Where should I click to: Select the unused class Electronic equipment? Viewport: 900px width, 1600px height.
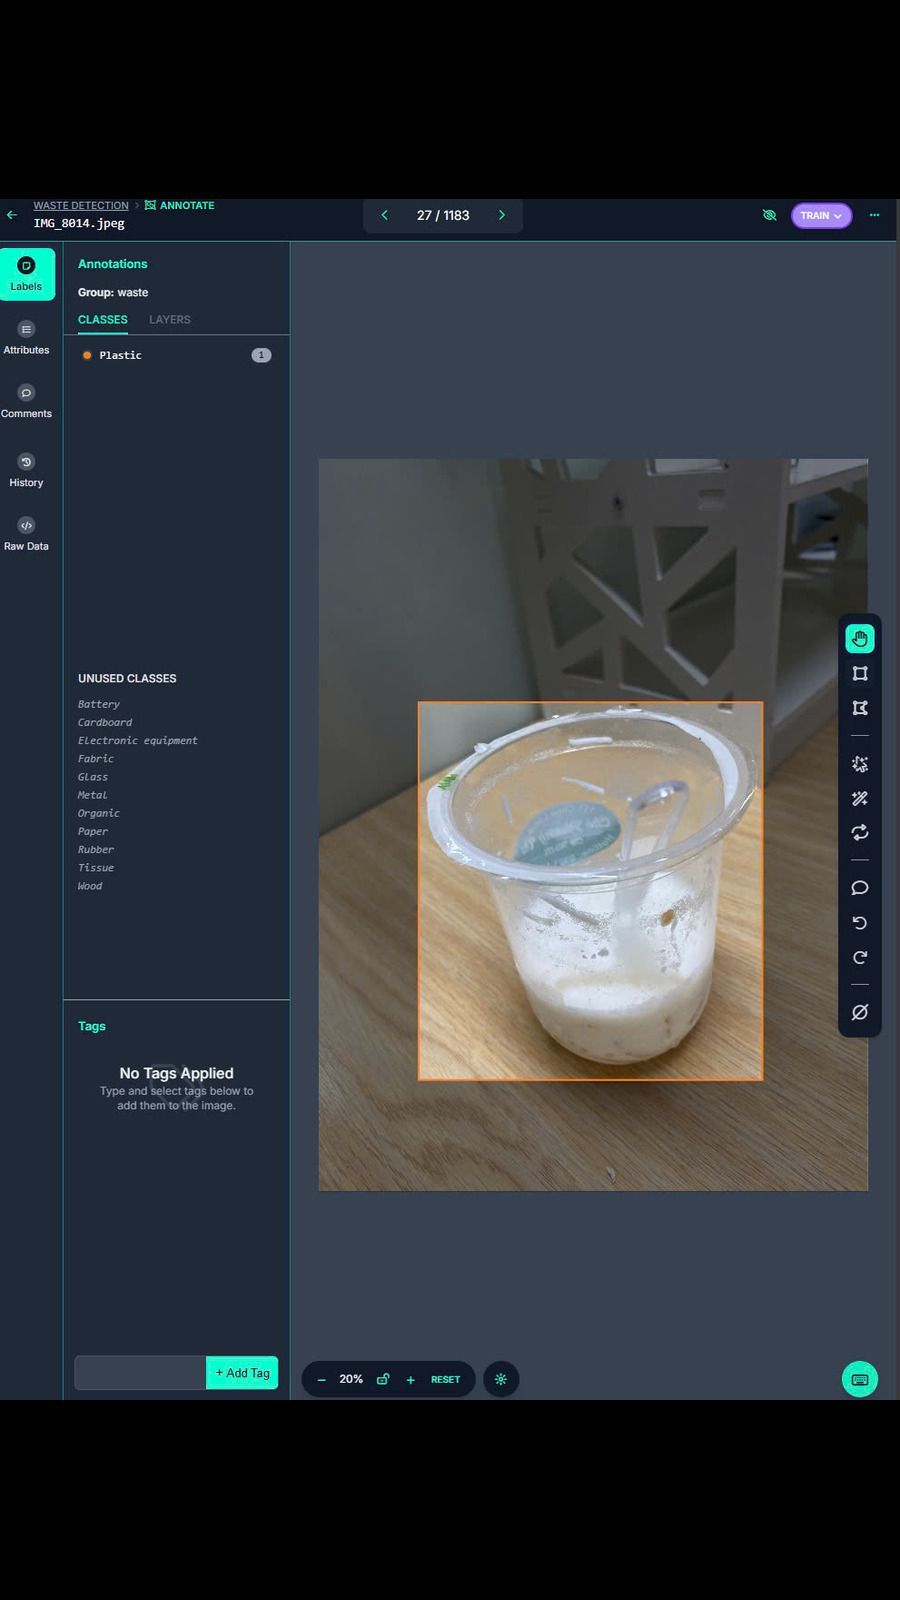click(x=138, y=740)
